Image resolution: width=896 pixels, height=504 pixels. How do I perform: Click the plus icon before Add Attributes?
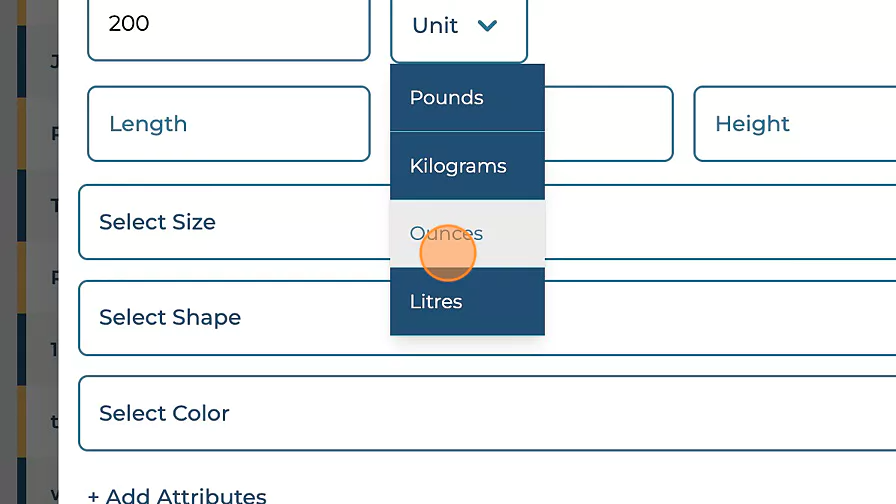pos(93,496)
